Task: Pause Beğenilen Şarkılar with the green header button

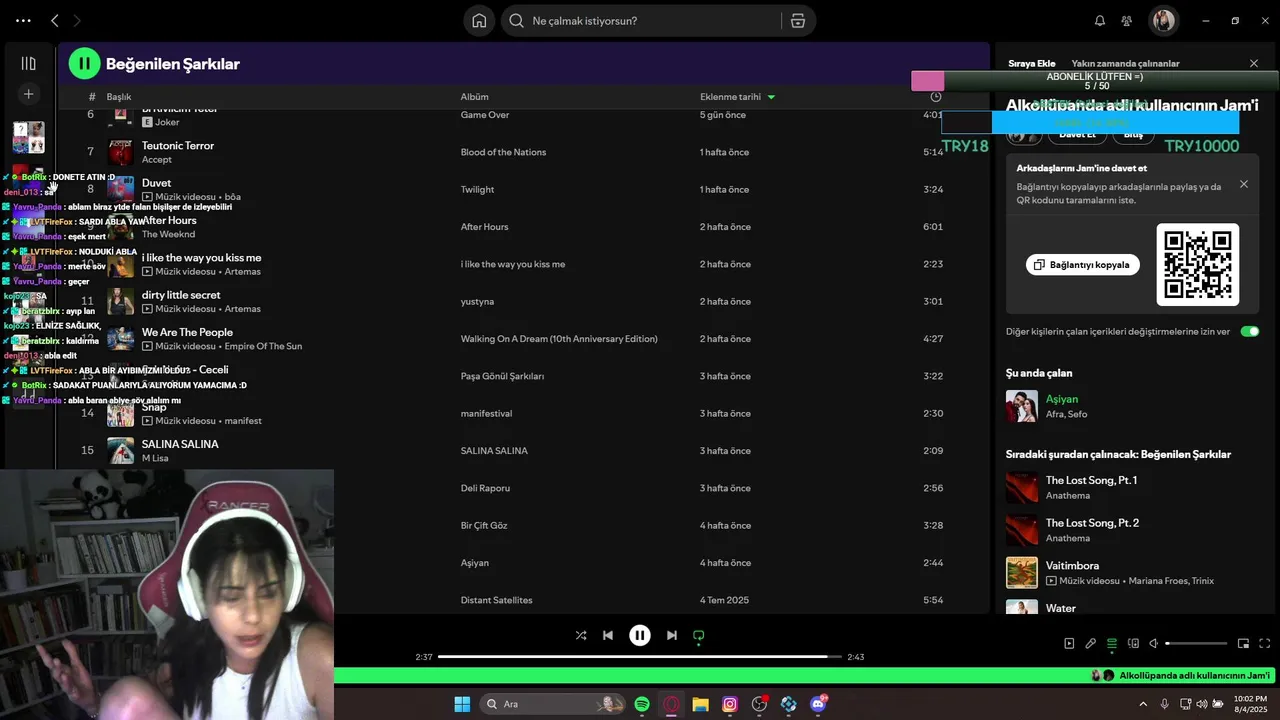Action: click(x=84, y=64)
